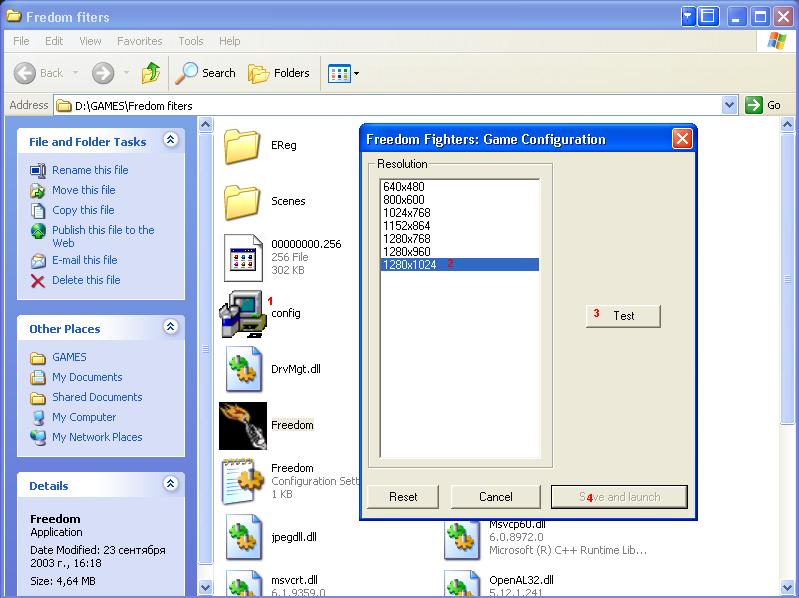Open the Back history dropdown arrow

(76, 73)
